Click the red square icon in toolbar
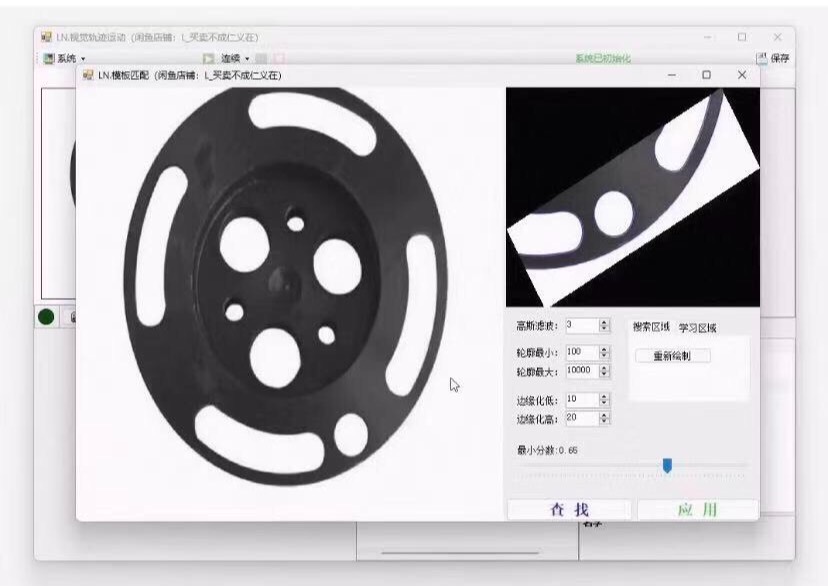 click(x=279, y=59)
